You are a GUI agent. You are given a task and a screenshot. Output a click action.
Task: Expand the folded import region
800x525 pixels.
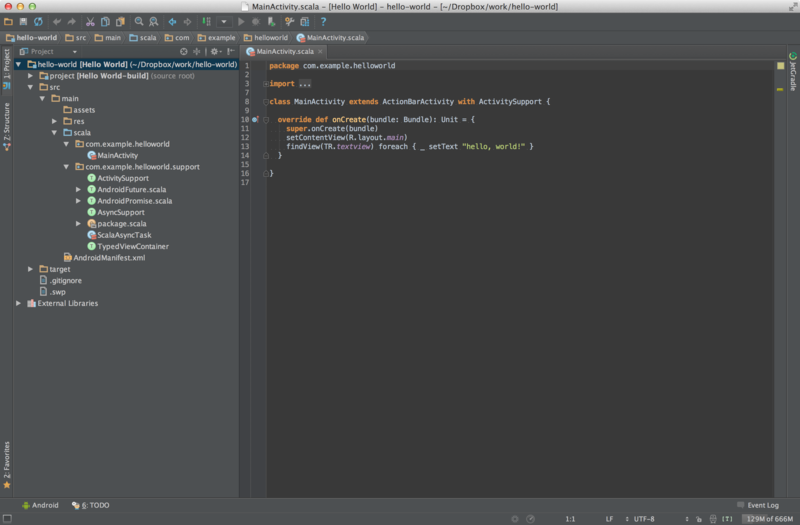pos(265,84)
